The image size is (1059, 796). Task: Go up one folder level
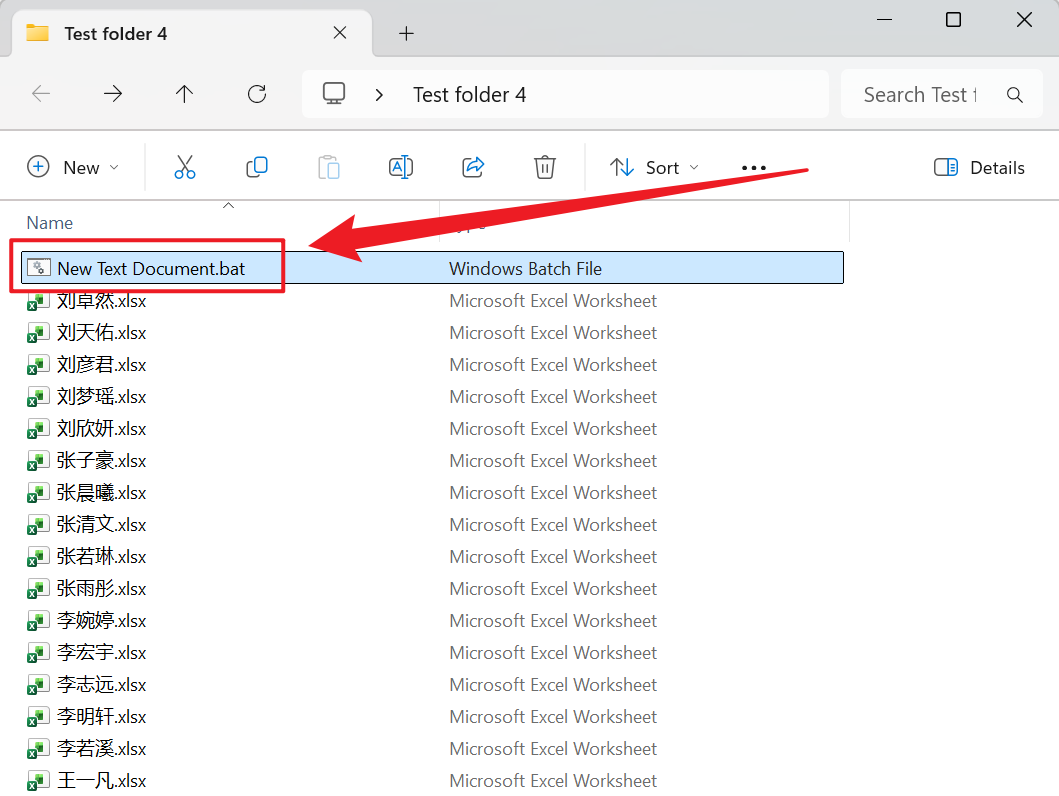tap(184, 94)
